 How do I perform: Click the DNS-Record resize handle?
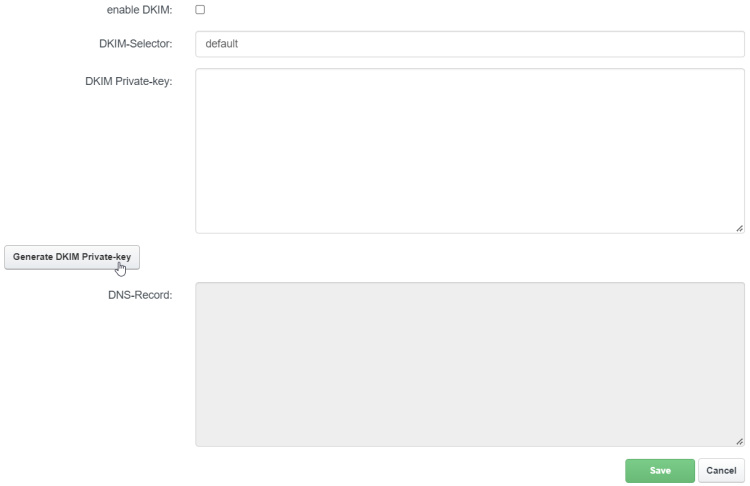click(739, 441)
